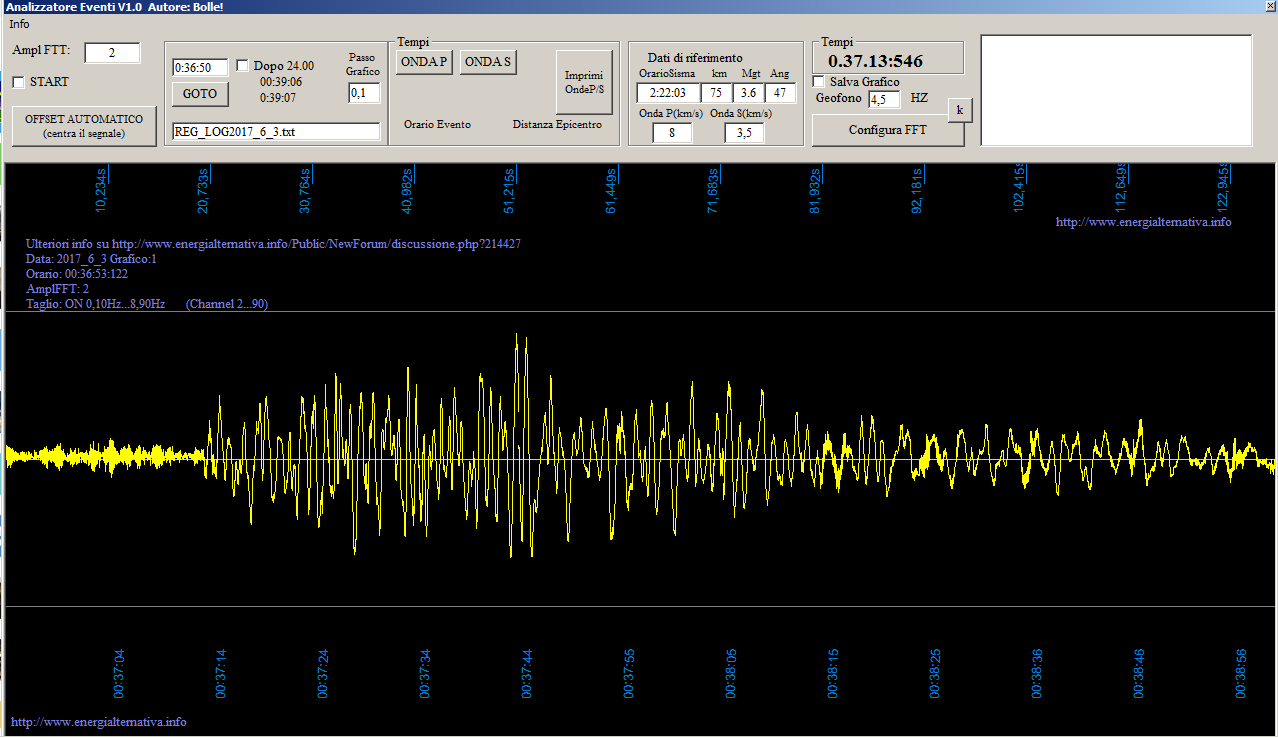Click the 'Taglio: ON 0,10Hz...8,90Hz' text

coord(96,304)
